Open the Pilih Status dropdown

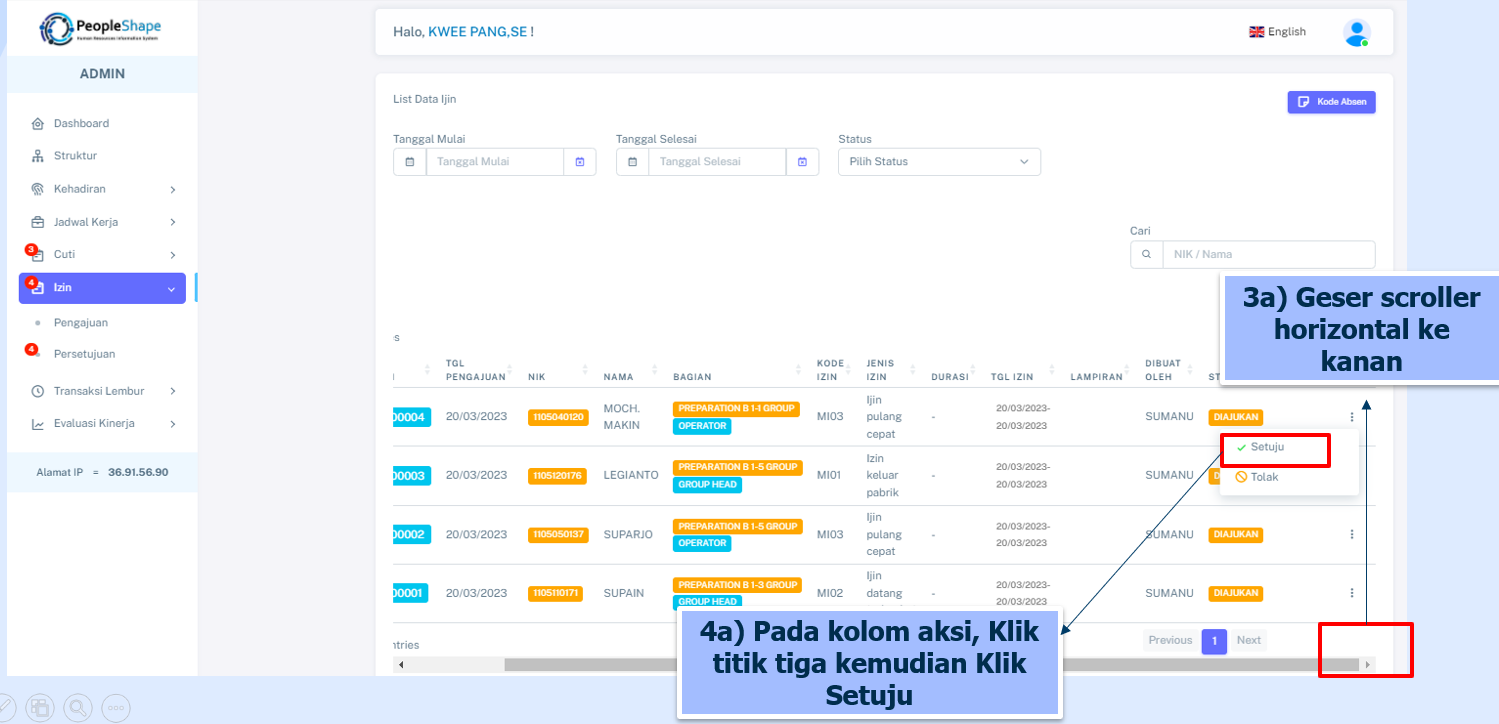tap(938, 162)
